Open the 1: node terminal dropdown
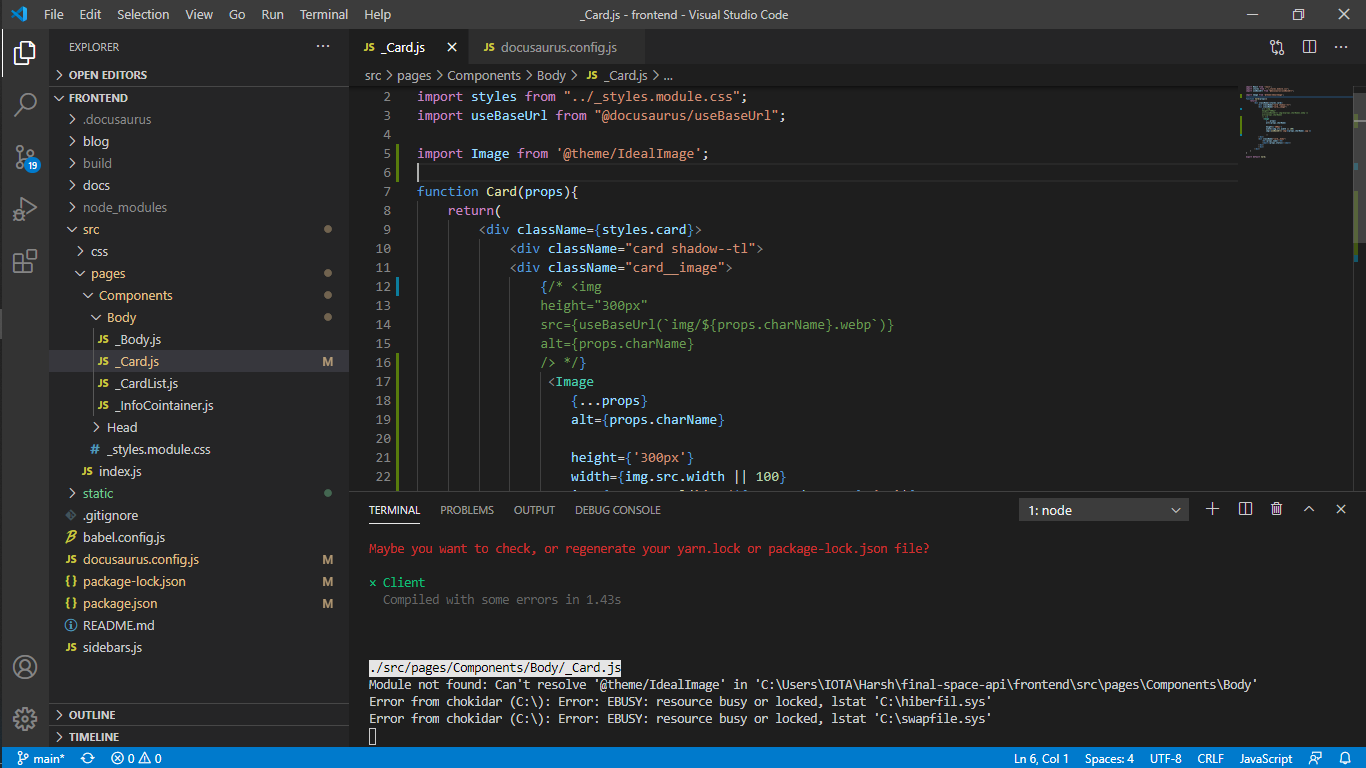 click(1103, 509)
